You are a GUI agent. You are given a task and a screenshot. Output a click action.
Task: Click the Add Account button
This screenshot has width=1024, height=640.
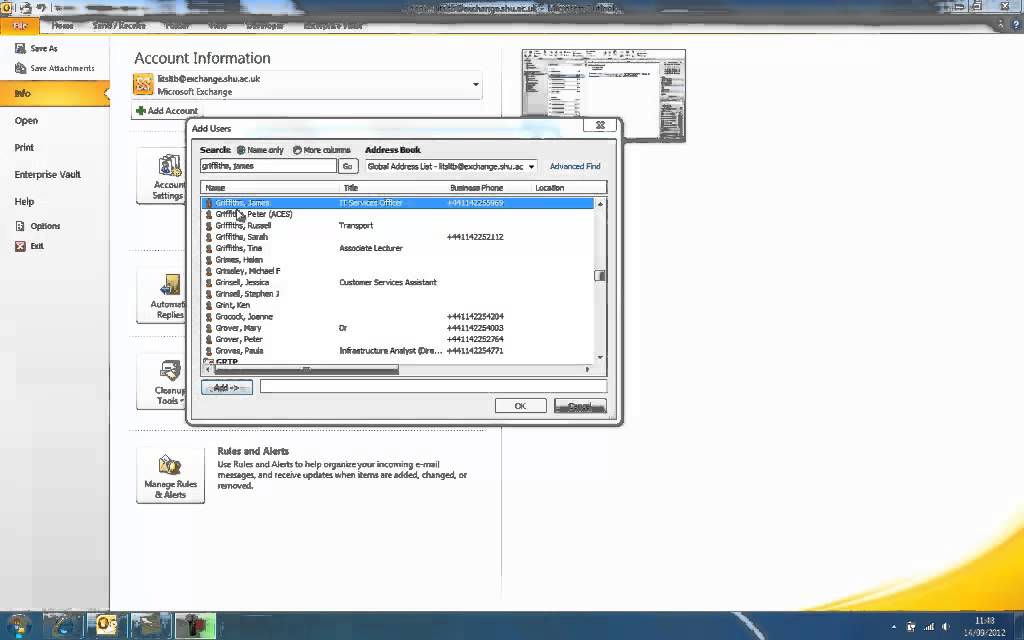167,111
